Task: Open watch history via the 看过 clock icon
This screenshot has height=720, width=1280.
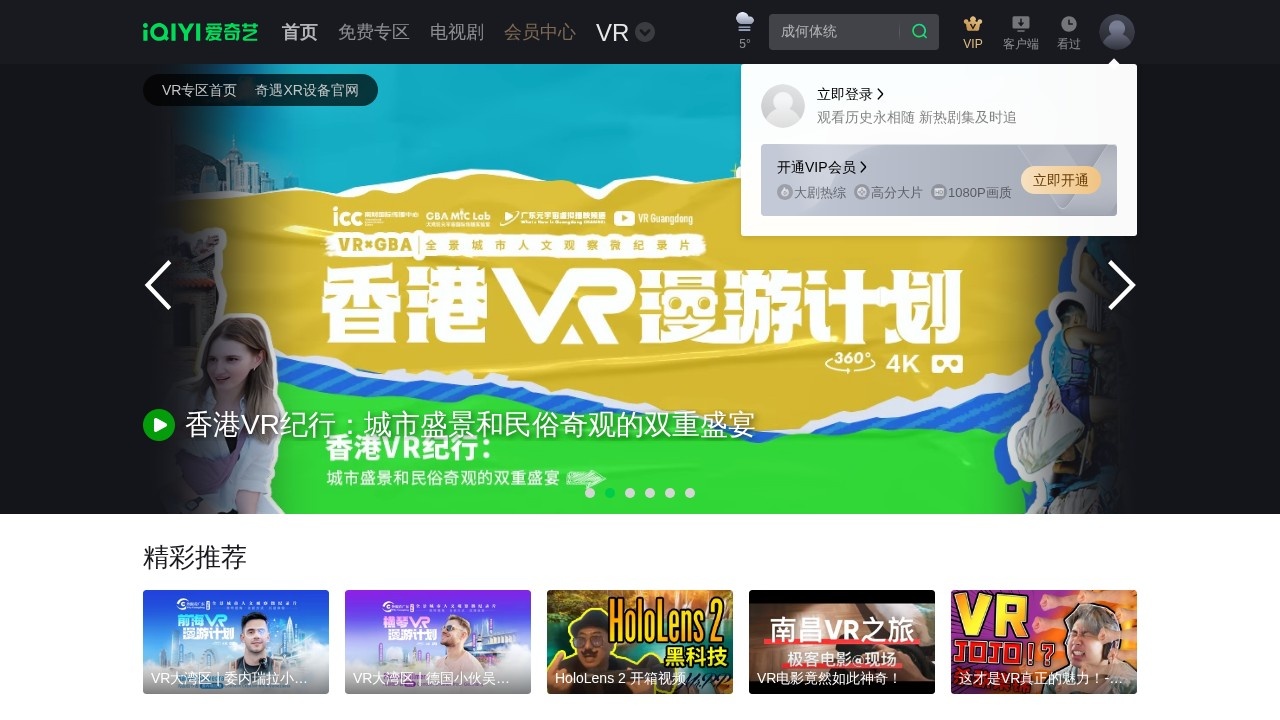Action: (1068, 25)
